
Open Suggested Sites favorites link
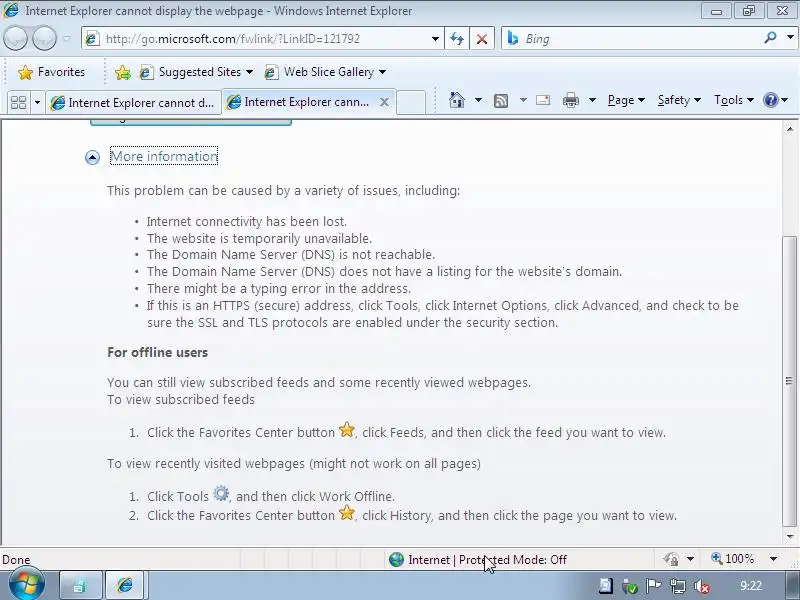[x=191, y=72]
